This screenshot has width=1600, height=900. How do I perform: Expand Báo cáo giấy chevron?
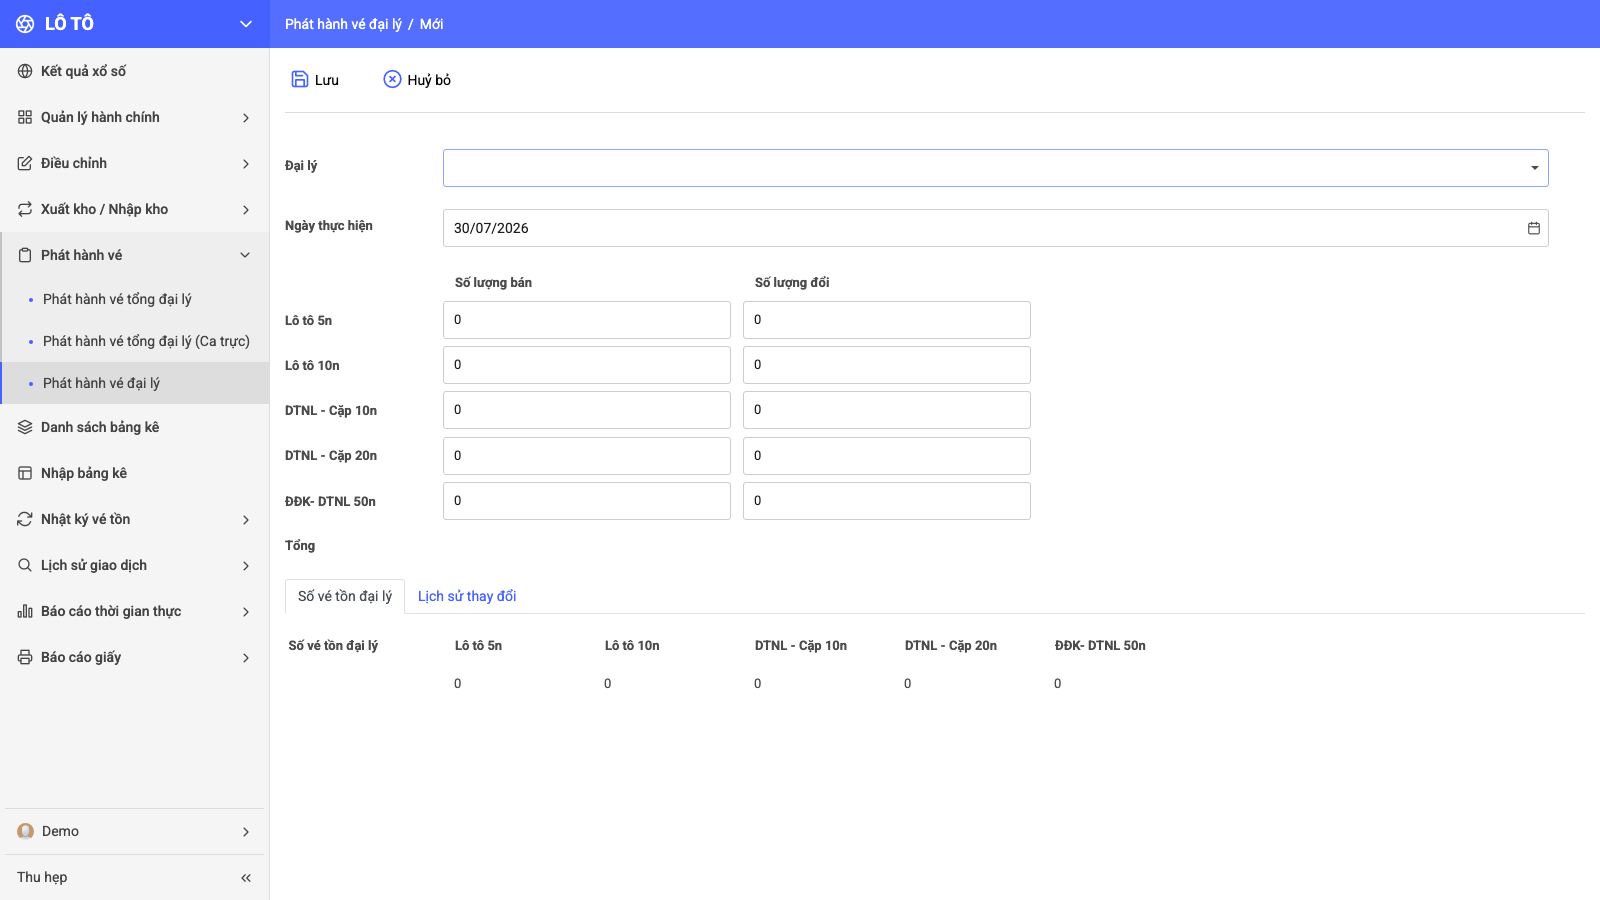tap(246, 658)
